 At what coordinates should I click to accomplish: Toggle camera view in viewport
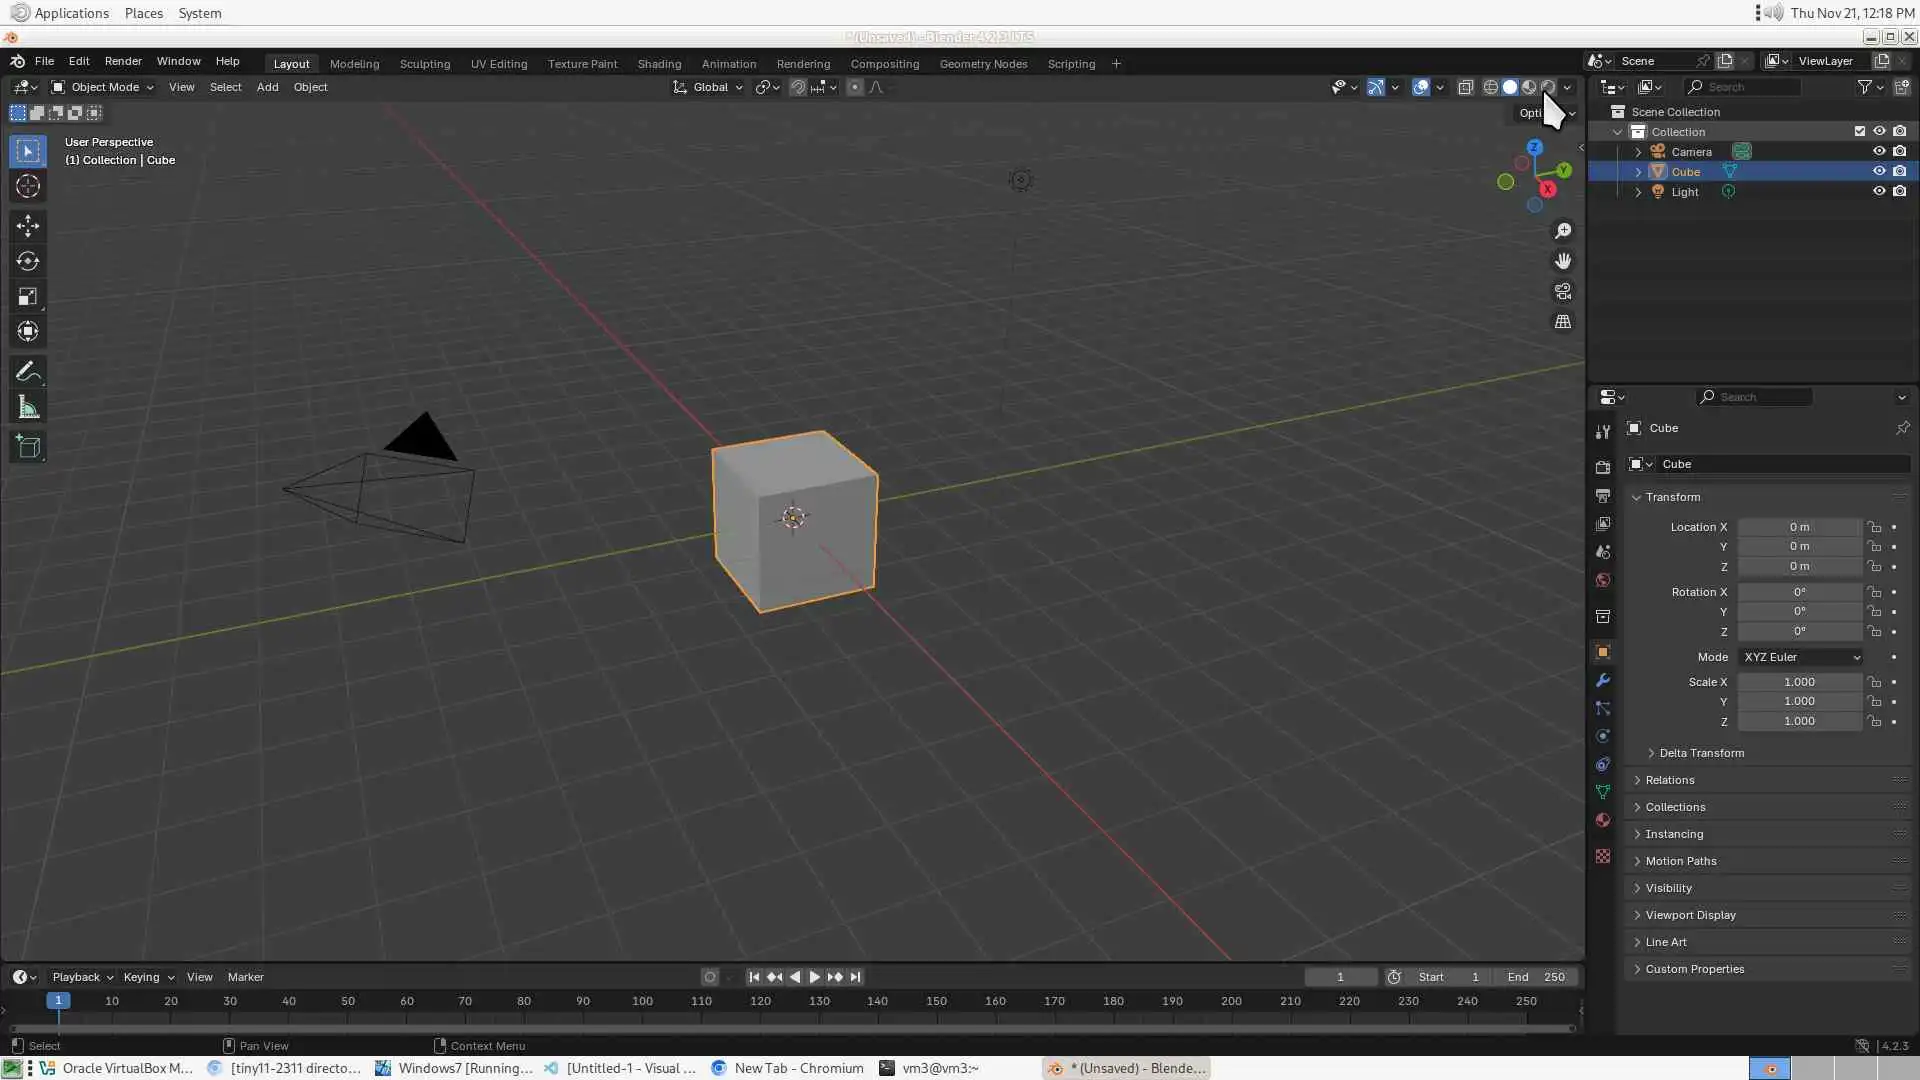(x=1563, y=291)
